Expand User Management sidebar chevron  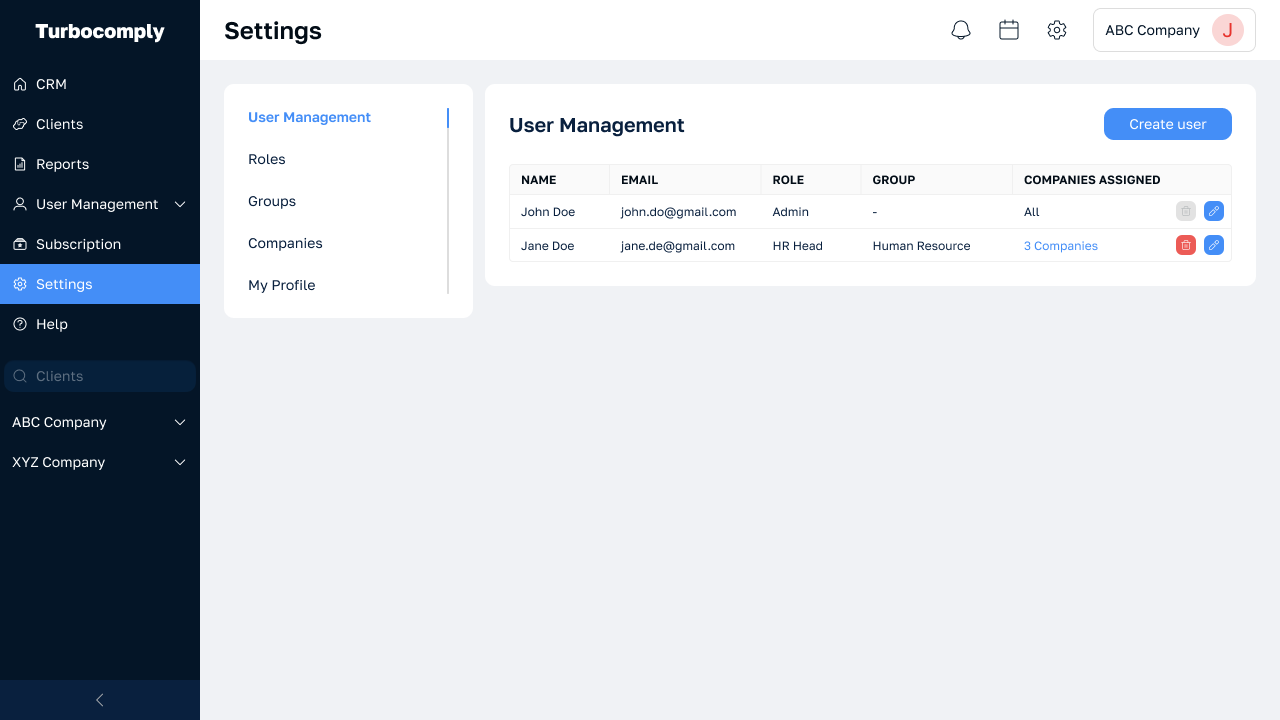pos(180,204)
